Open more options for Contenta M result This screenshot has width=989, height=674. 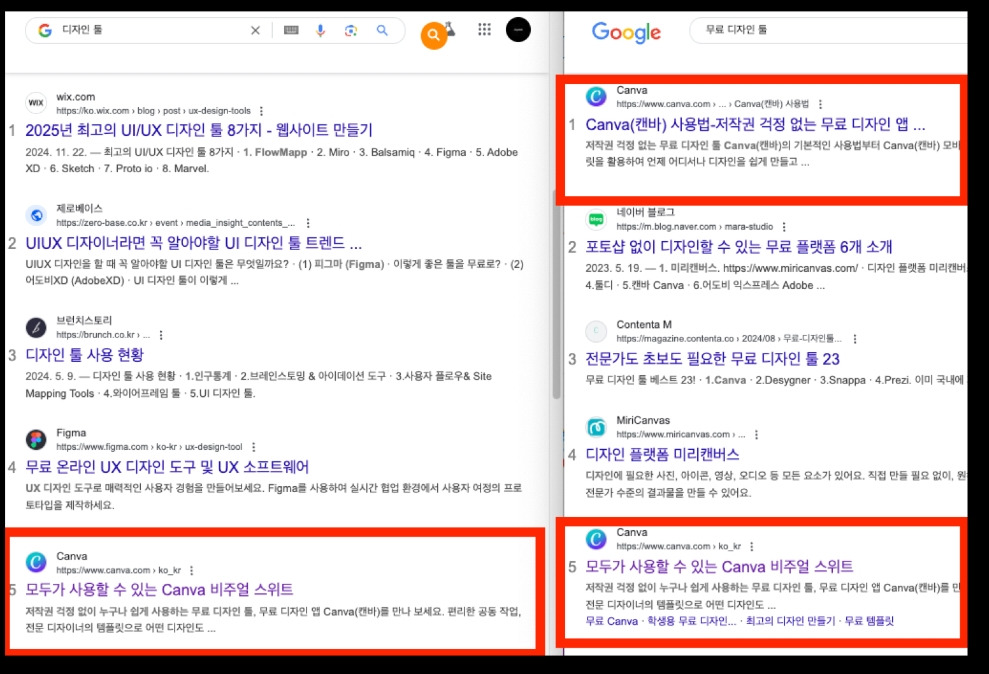pos(855,339)
